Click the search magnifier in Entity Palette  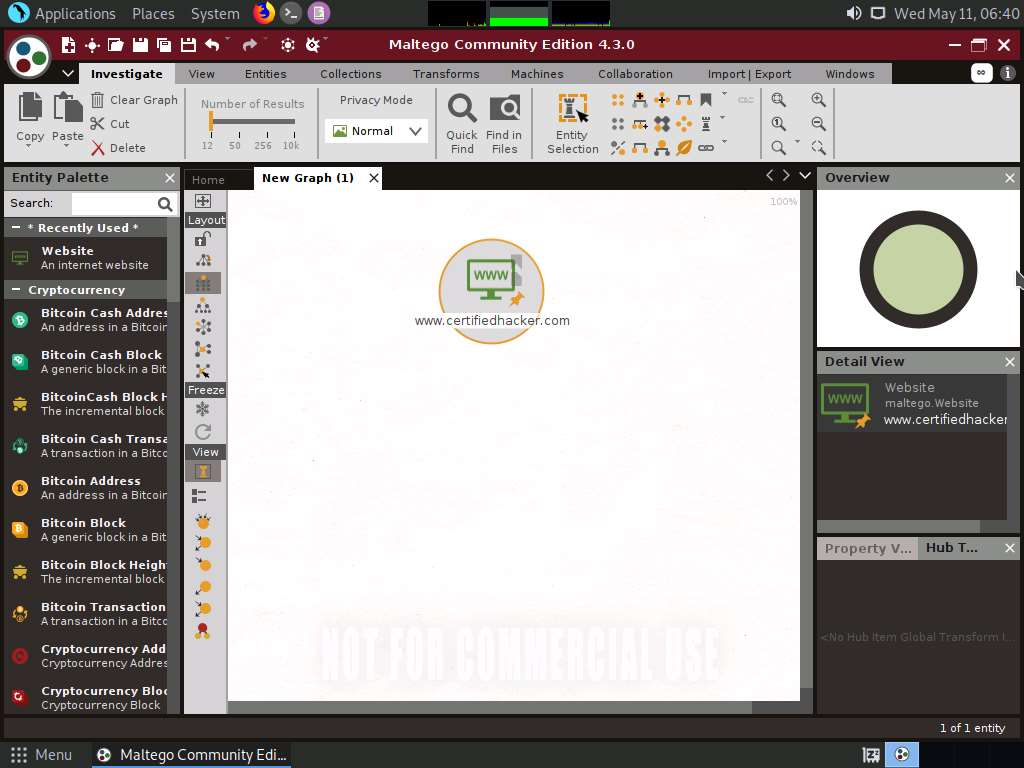165,204
